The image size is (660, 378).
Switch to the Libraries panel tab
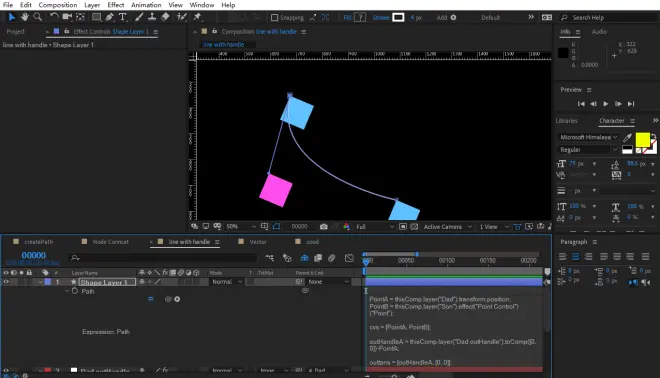click(567, 120)
